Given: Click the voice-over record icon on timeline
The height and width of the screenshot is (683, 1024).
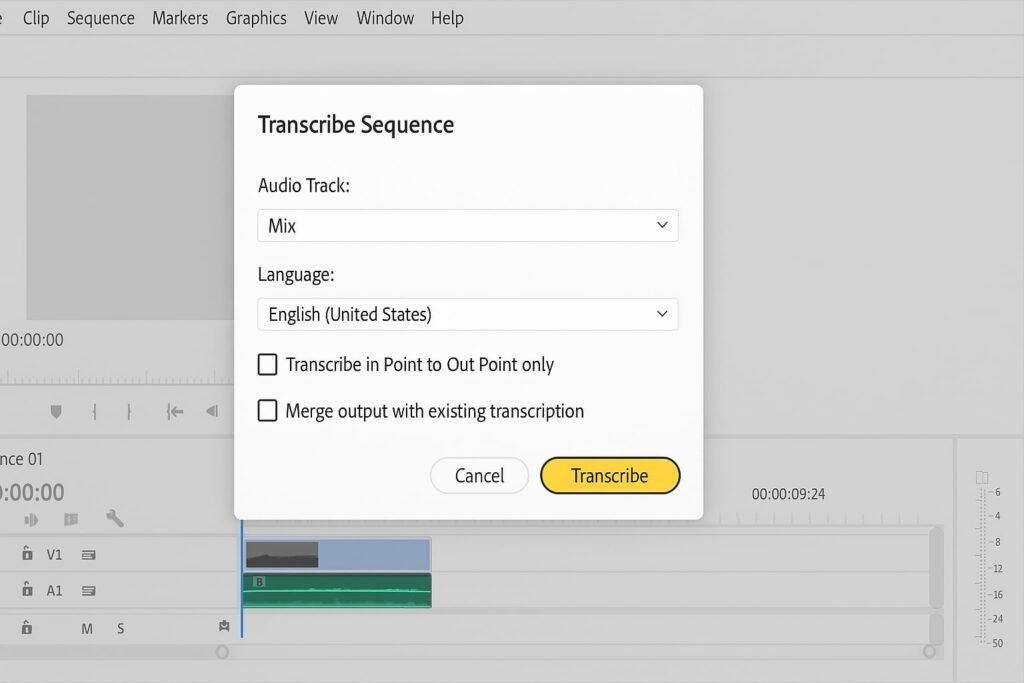Looking at the screenshot, I should coord(224,627).
